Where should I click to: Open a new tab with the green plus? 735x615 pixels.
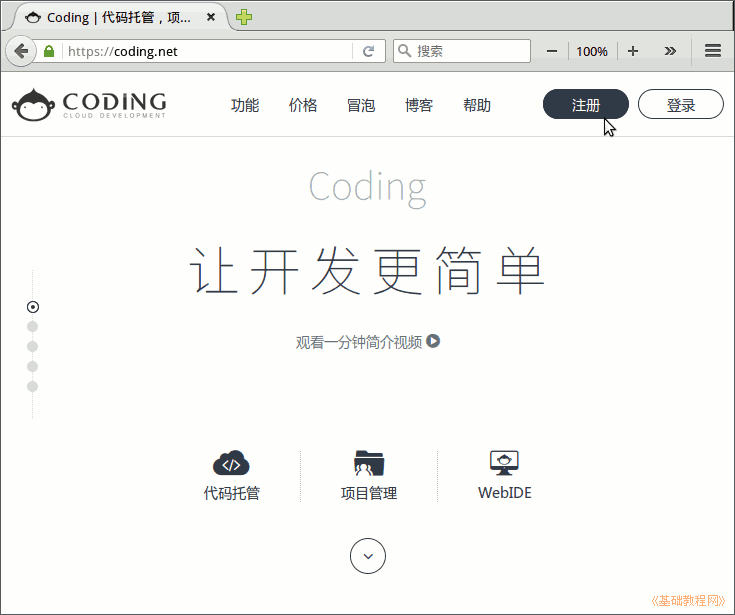244,17
